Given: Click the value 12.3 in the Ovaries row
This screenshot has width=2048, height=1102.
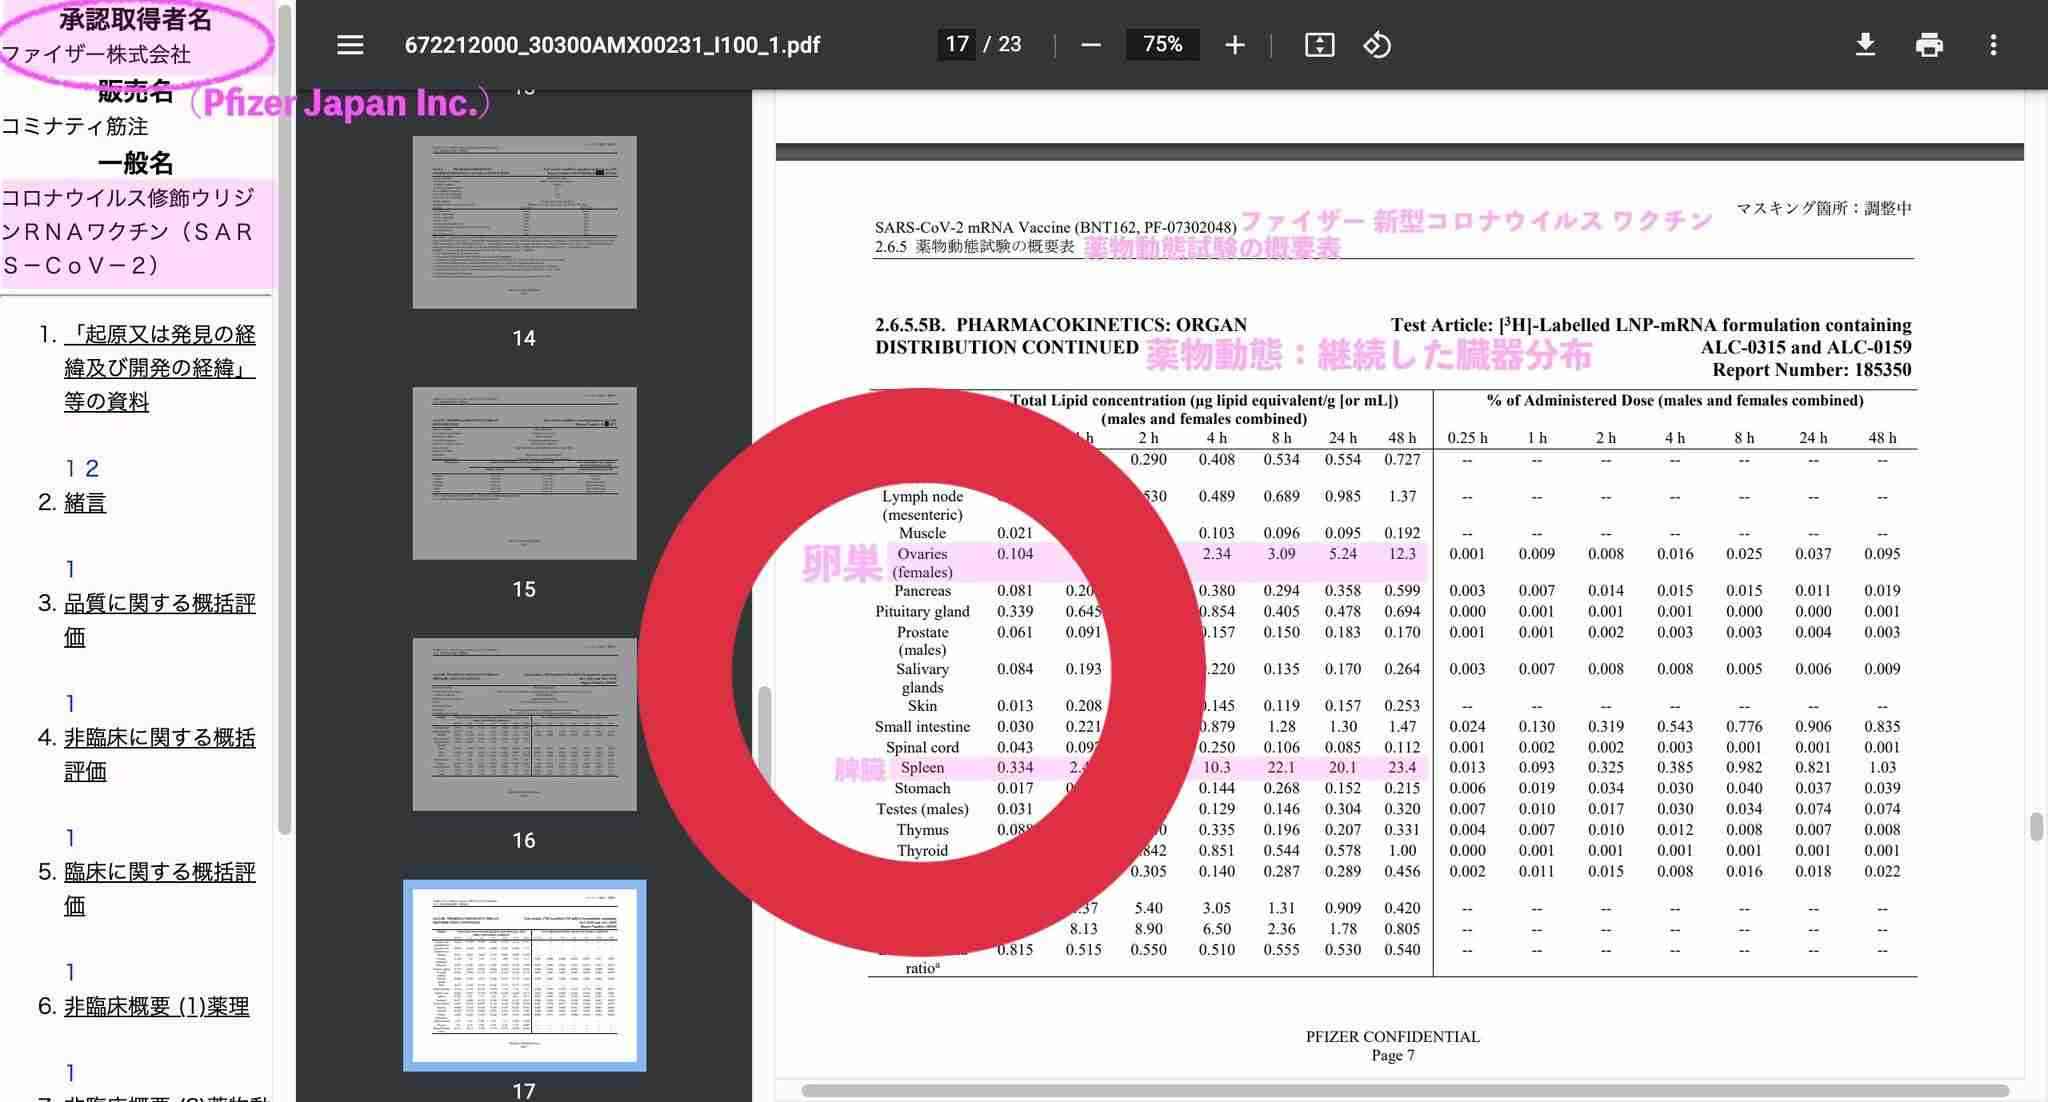Looking at the screenshot, I should click(1402, 554).
